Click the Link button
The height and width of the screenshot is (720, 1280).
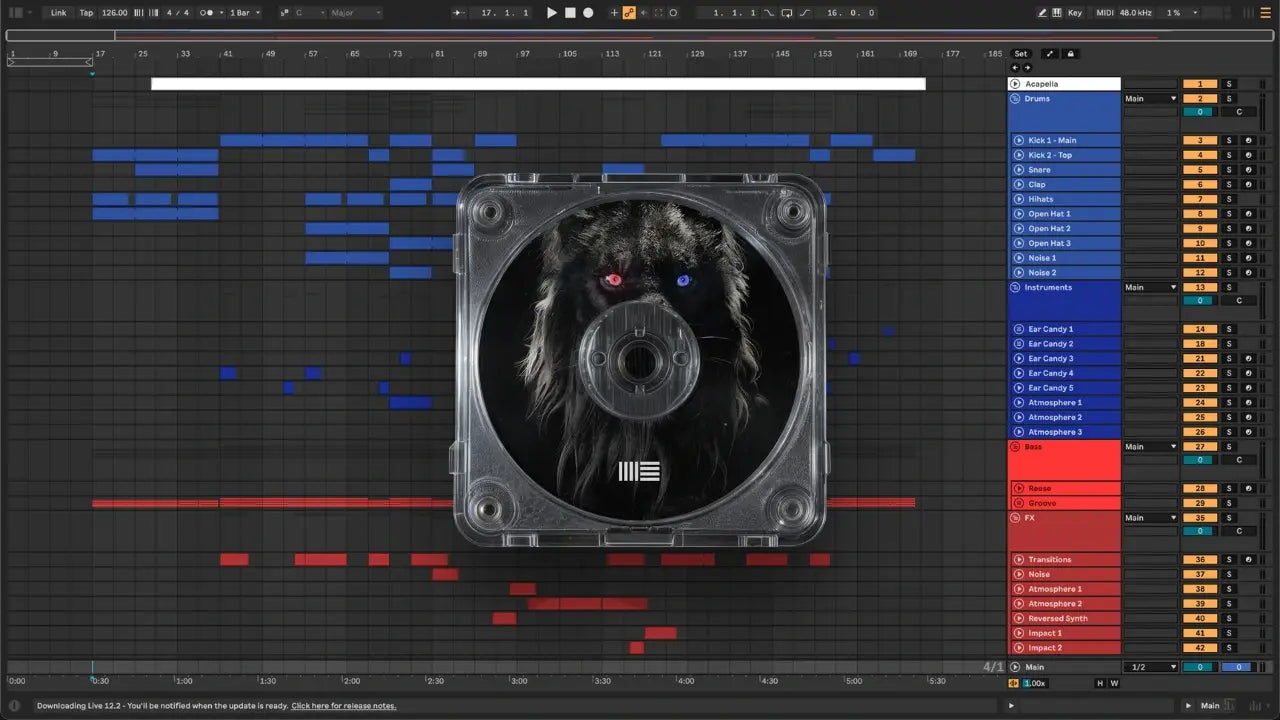[59, 13]
